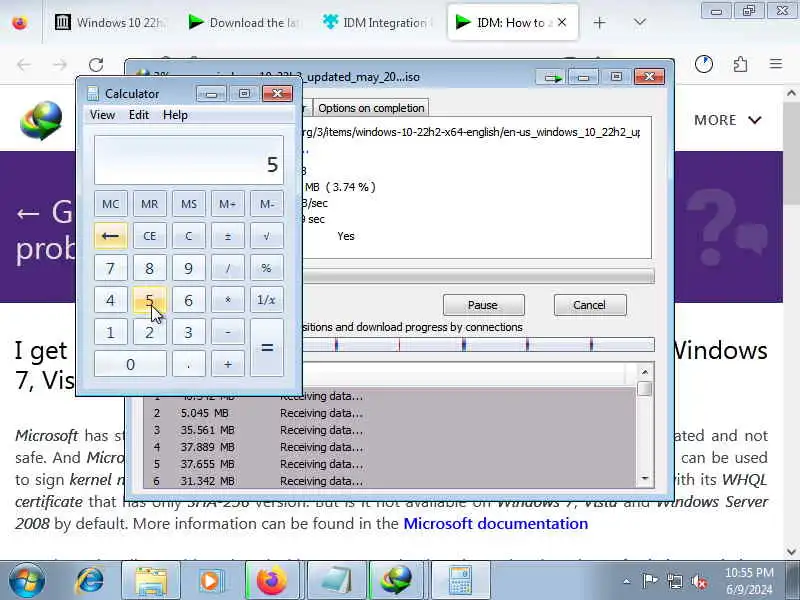Click the plus/minus sign key in Calculator
800x600 pixels.
(228, 236)
